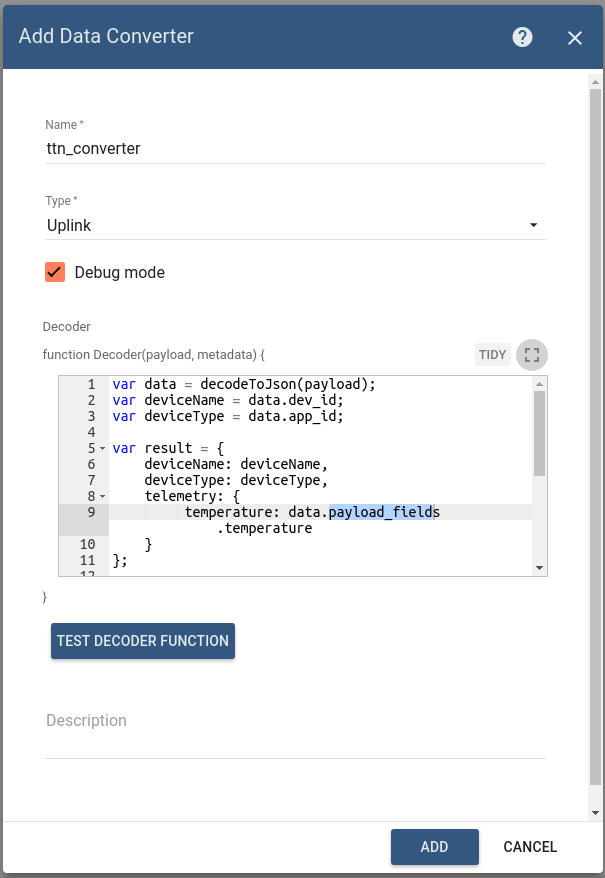
Task: Open the help icon in dialog header
Action: [x=522, y=37]
